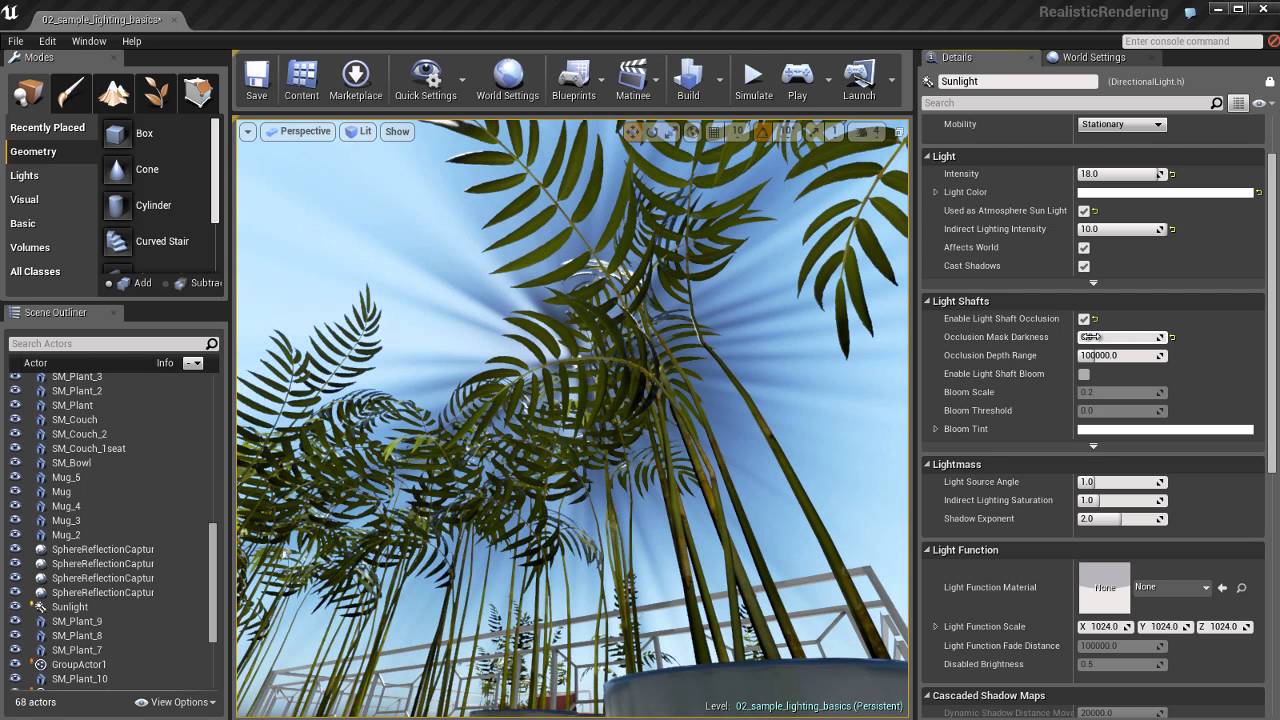This screenshot has width=1280, height=720.
Task: Open World Settings toolbar icon
Action: 508,80
